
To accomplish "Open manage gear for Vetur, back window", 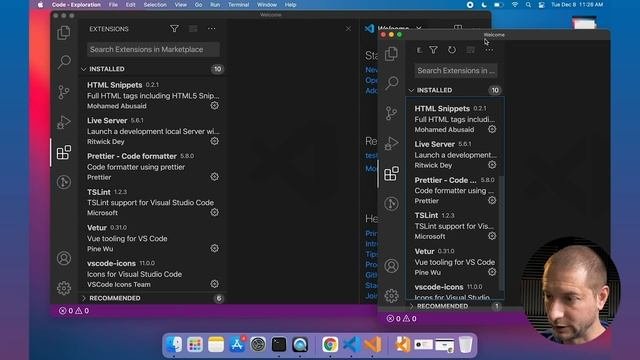I will point(214,248).
